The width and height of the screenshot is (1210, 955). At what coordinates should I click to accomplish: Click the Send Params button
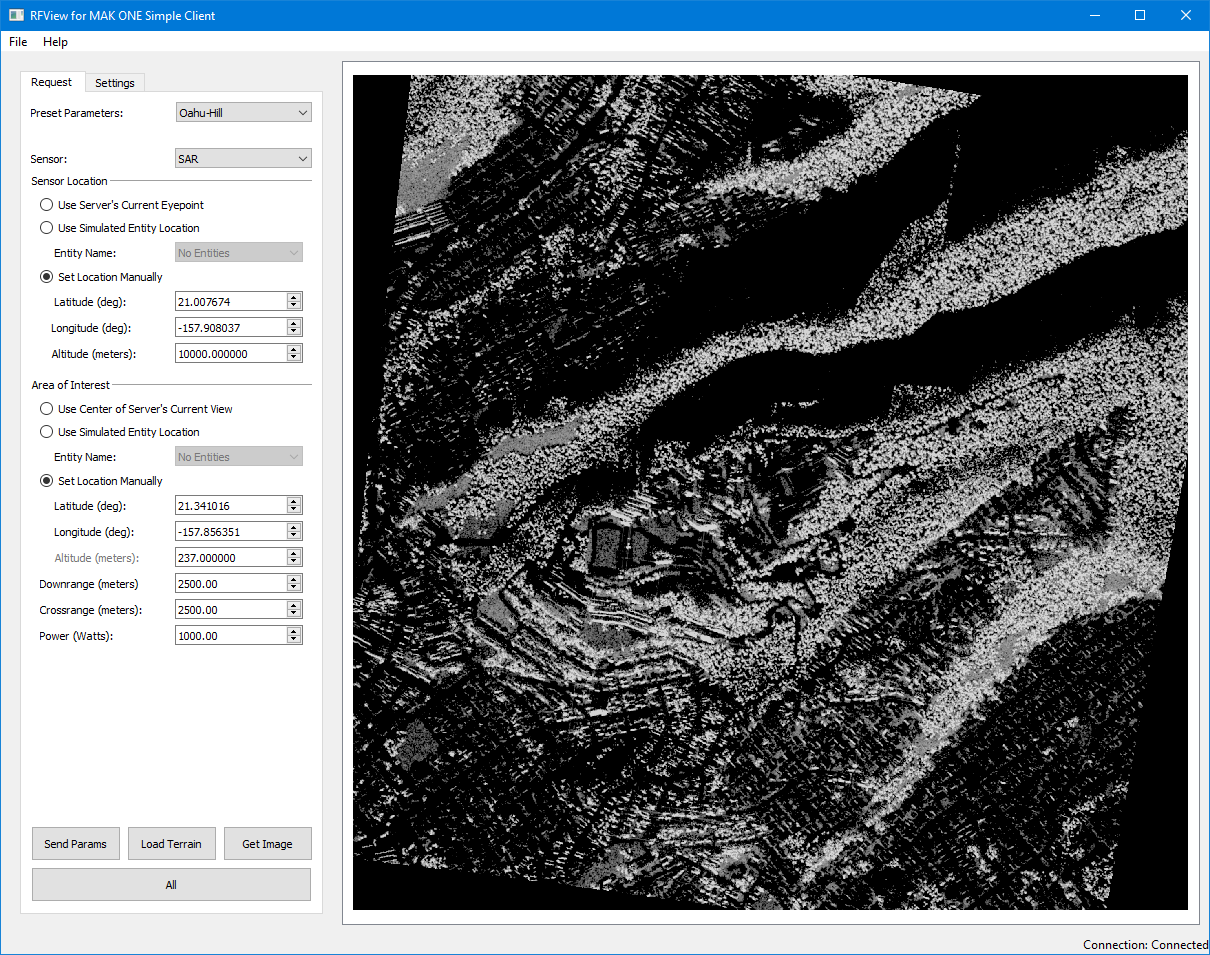[x=76, y=844]
